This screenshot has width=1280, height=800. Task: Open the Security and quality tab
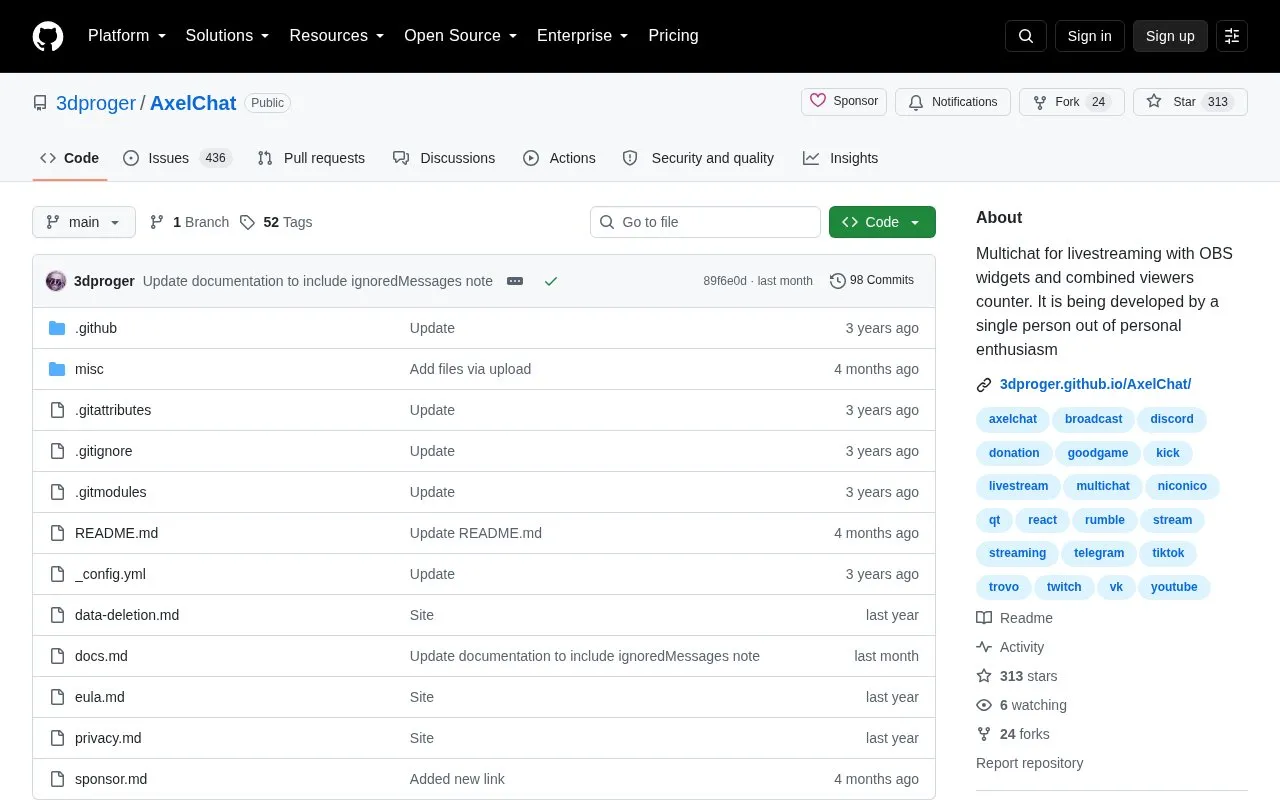[x=698, y=158]
